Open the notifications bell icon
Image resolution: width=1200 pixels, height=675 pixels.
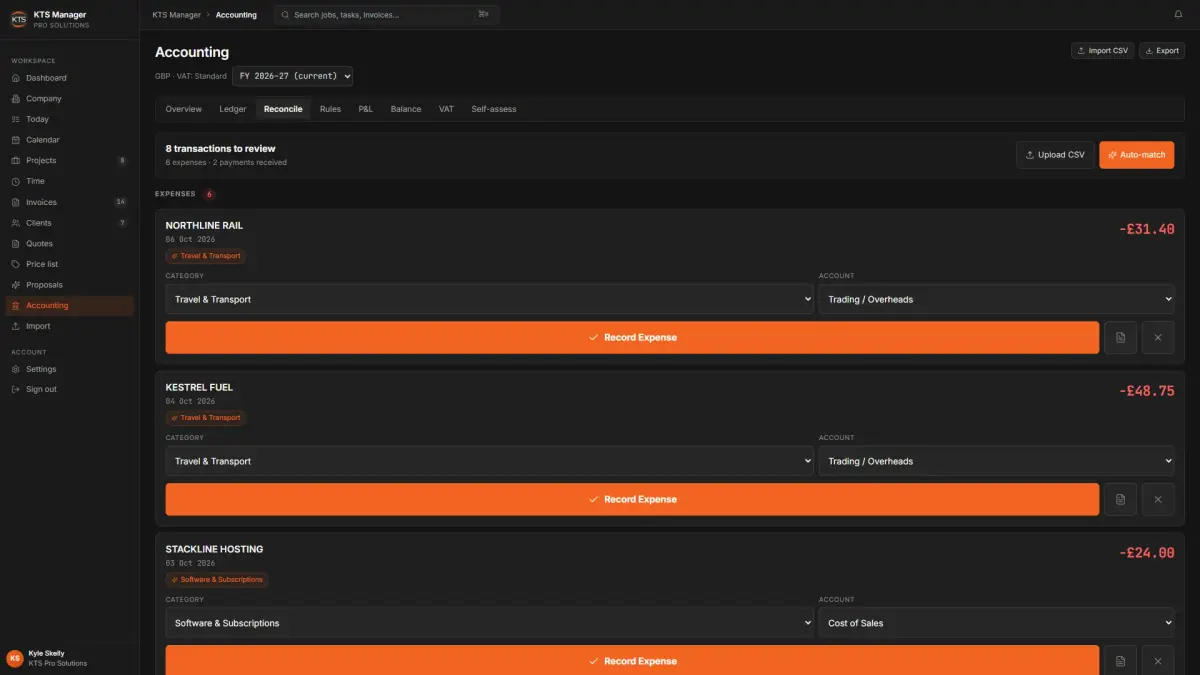tap(1178, 15)
